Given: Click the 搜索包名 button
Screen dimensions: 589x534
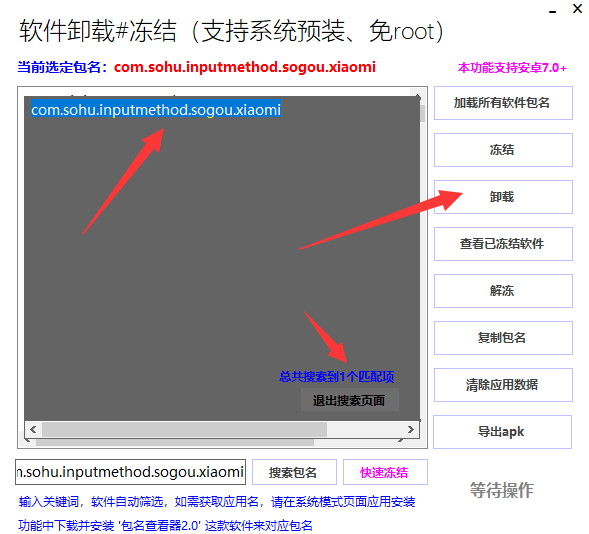Looking at the screenshot, I should tap(294, 472).
